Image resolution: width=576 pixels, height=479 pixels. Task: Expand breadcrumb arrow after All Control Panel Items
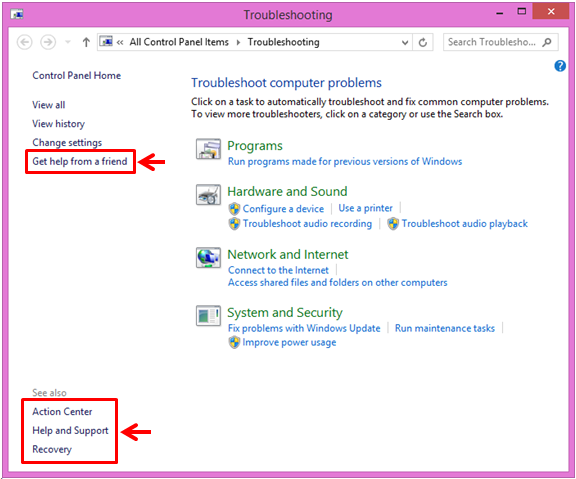tap(238, 42)
